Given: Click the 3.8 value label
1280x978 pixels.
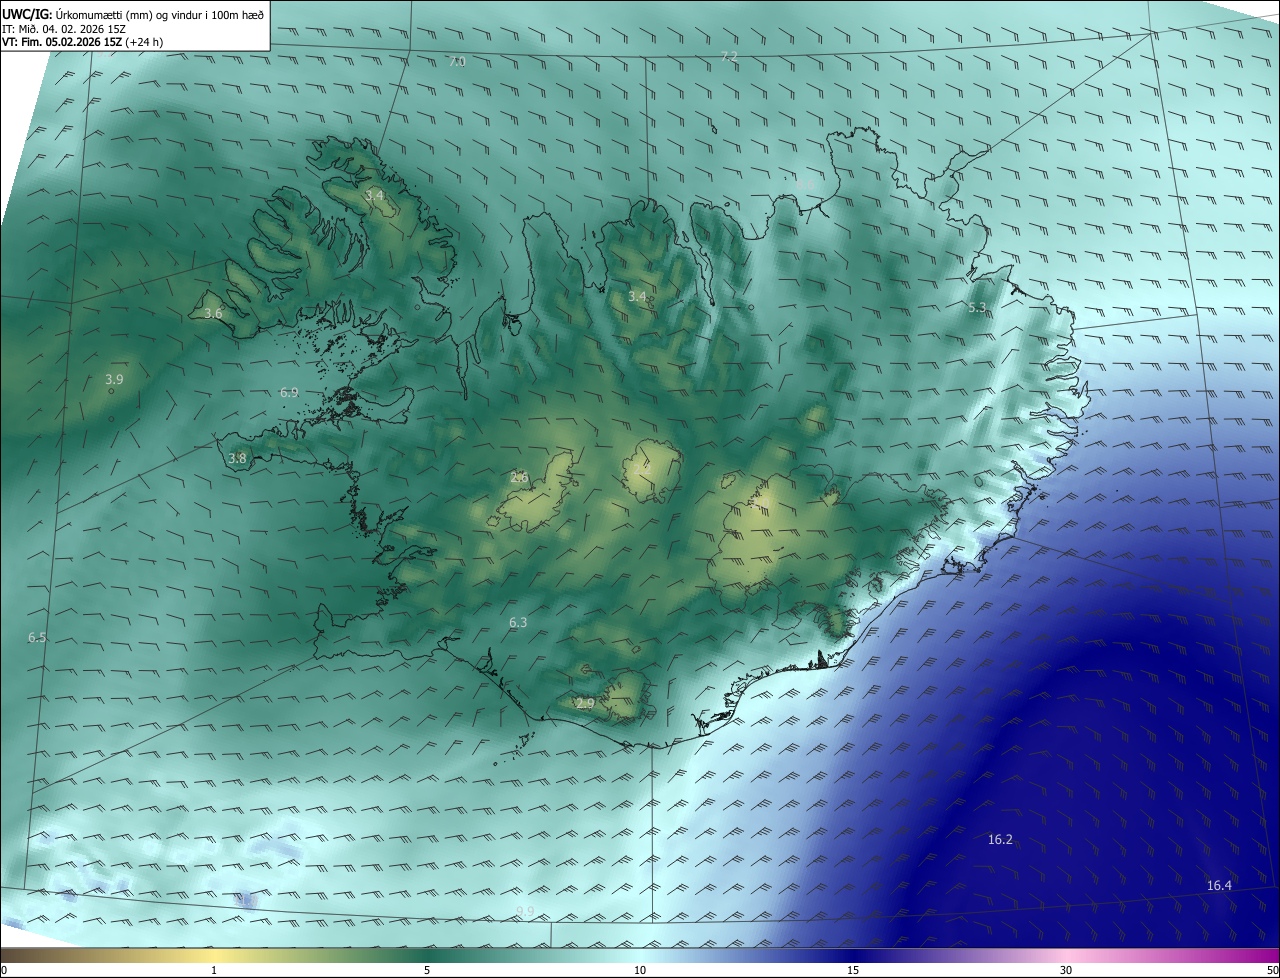Looking at the screenshot, I should 237,459.
